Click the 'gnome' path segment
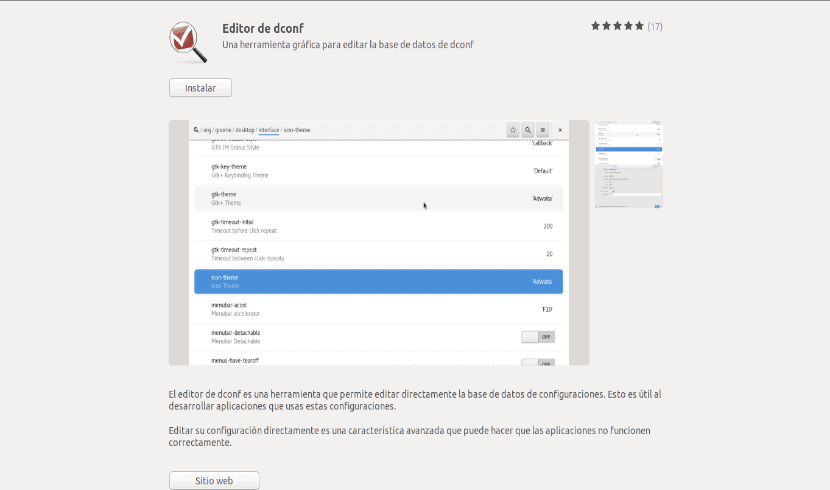 pos(223,130)
